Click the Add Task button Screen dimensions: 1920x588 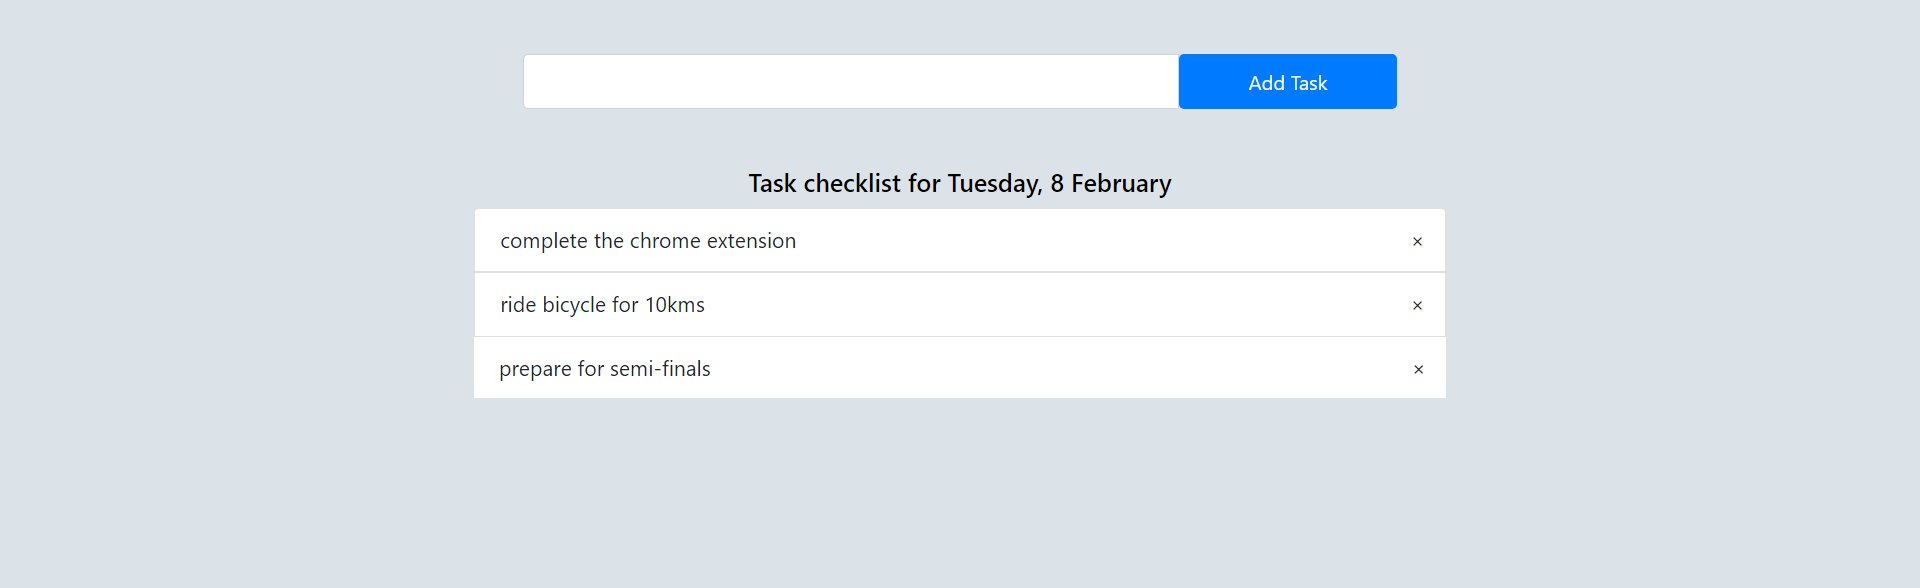1287,81
